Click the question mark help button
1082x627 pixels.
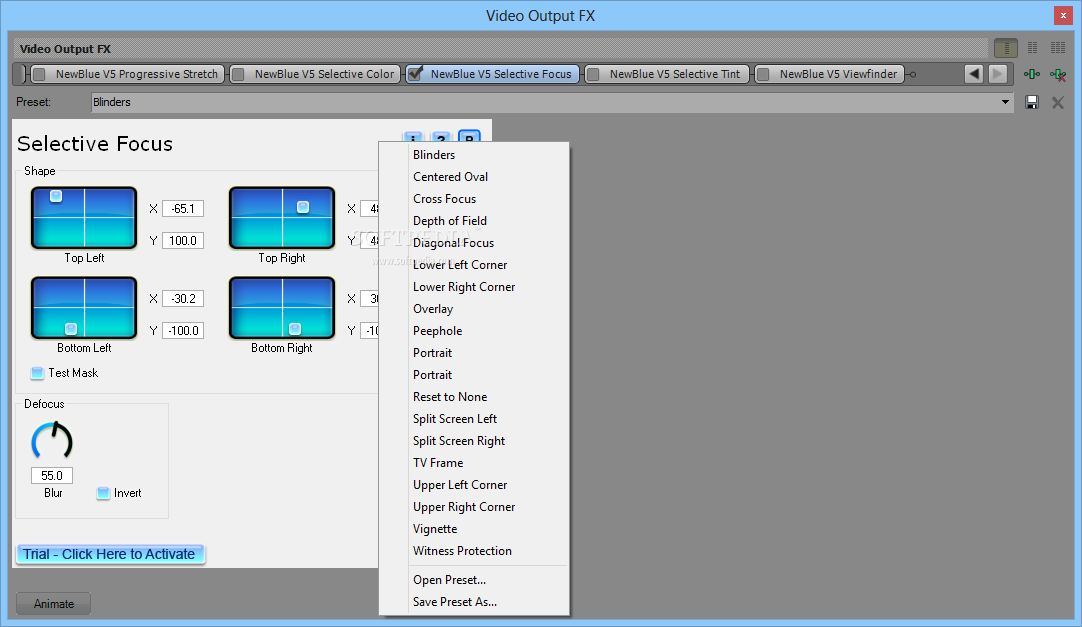(441, 137)
